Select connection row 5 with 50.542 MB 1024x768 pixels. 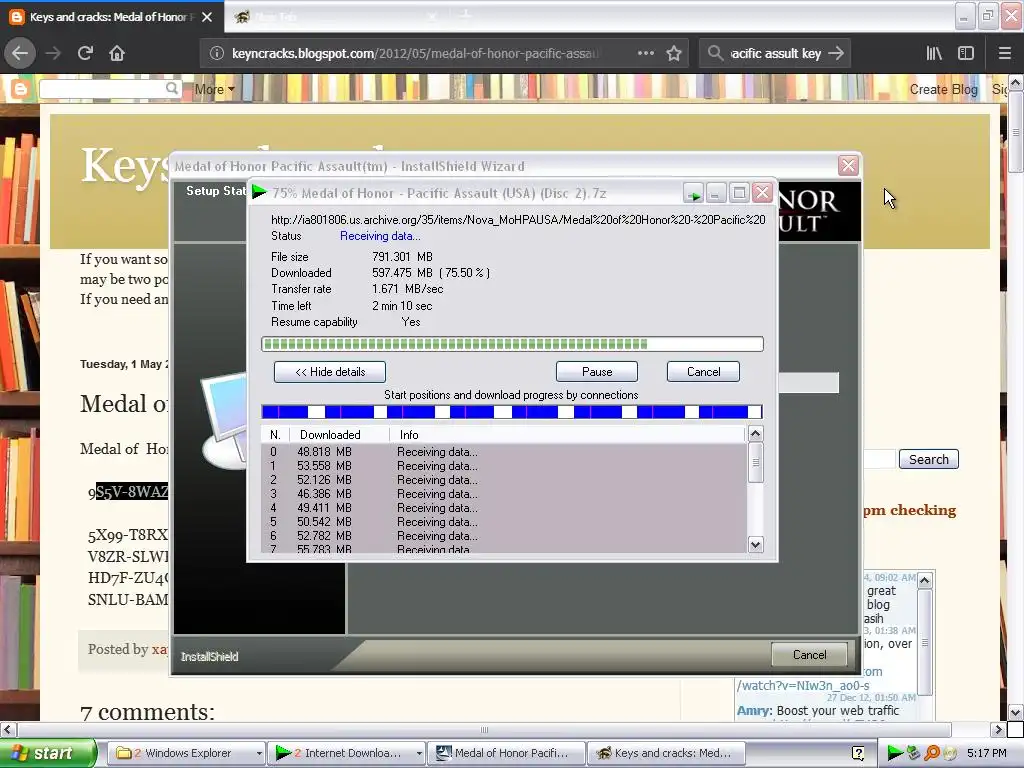click(x=504, y=522)
